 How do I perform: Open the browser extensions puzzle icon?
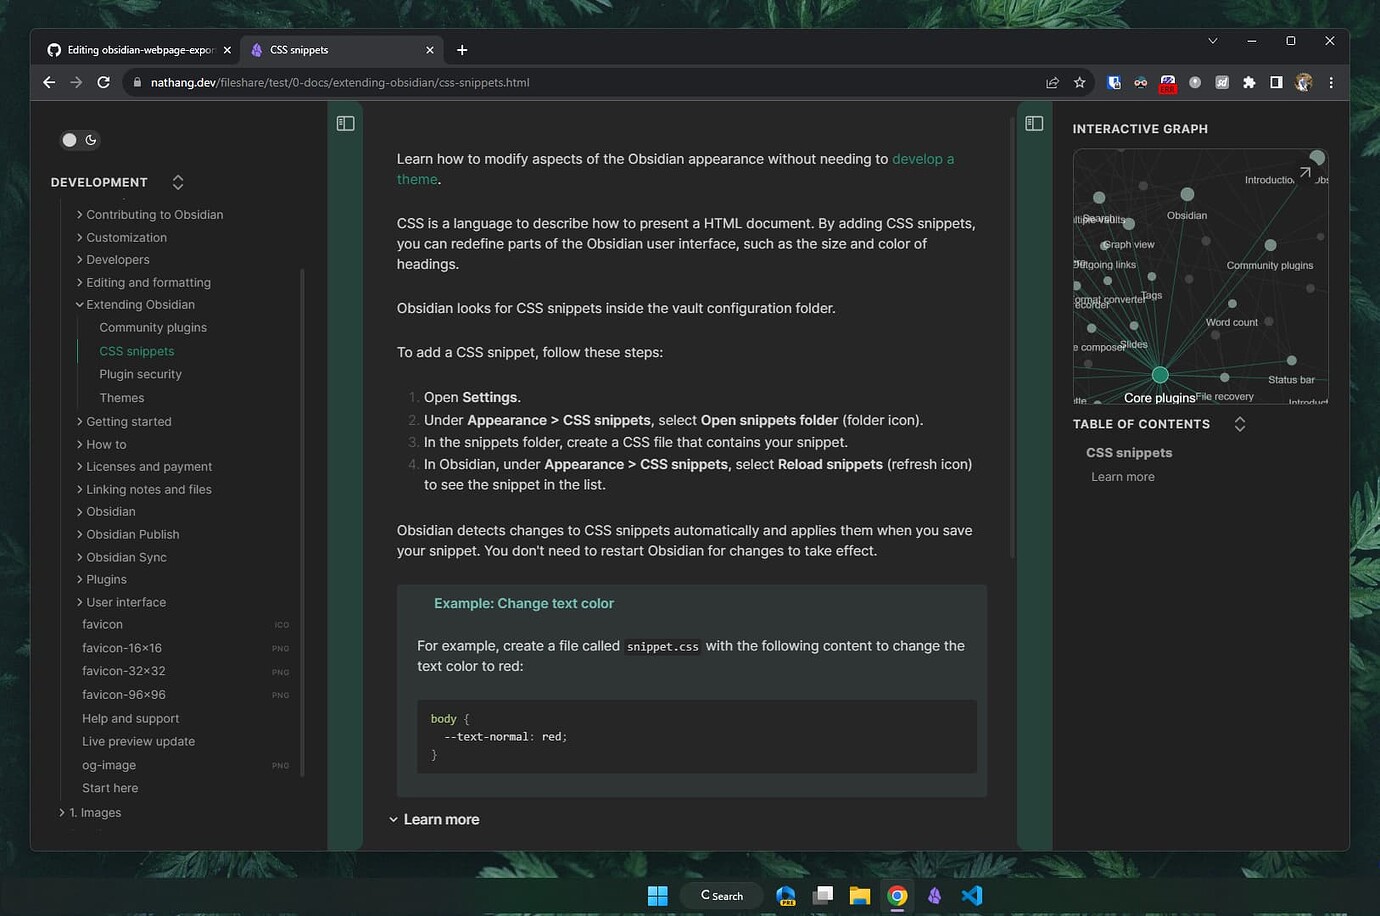pyautogui.click(x=1249, y=83)
